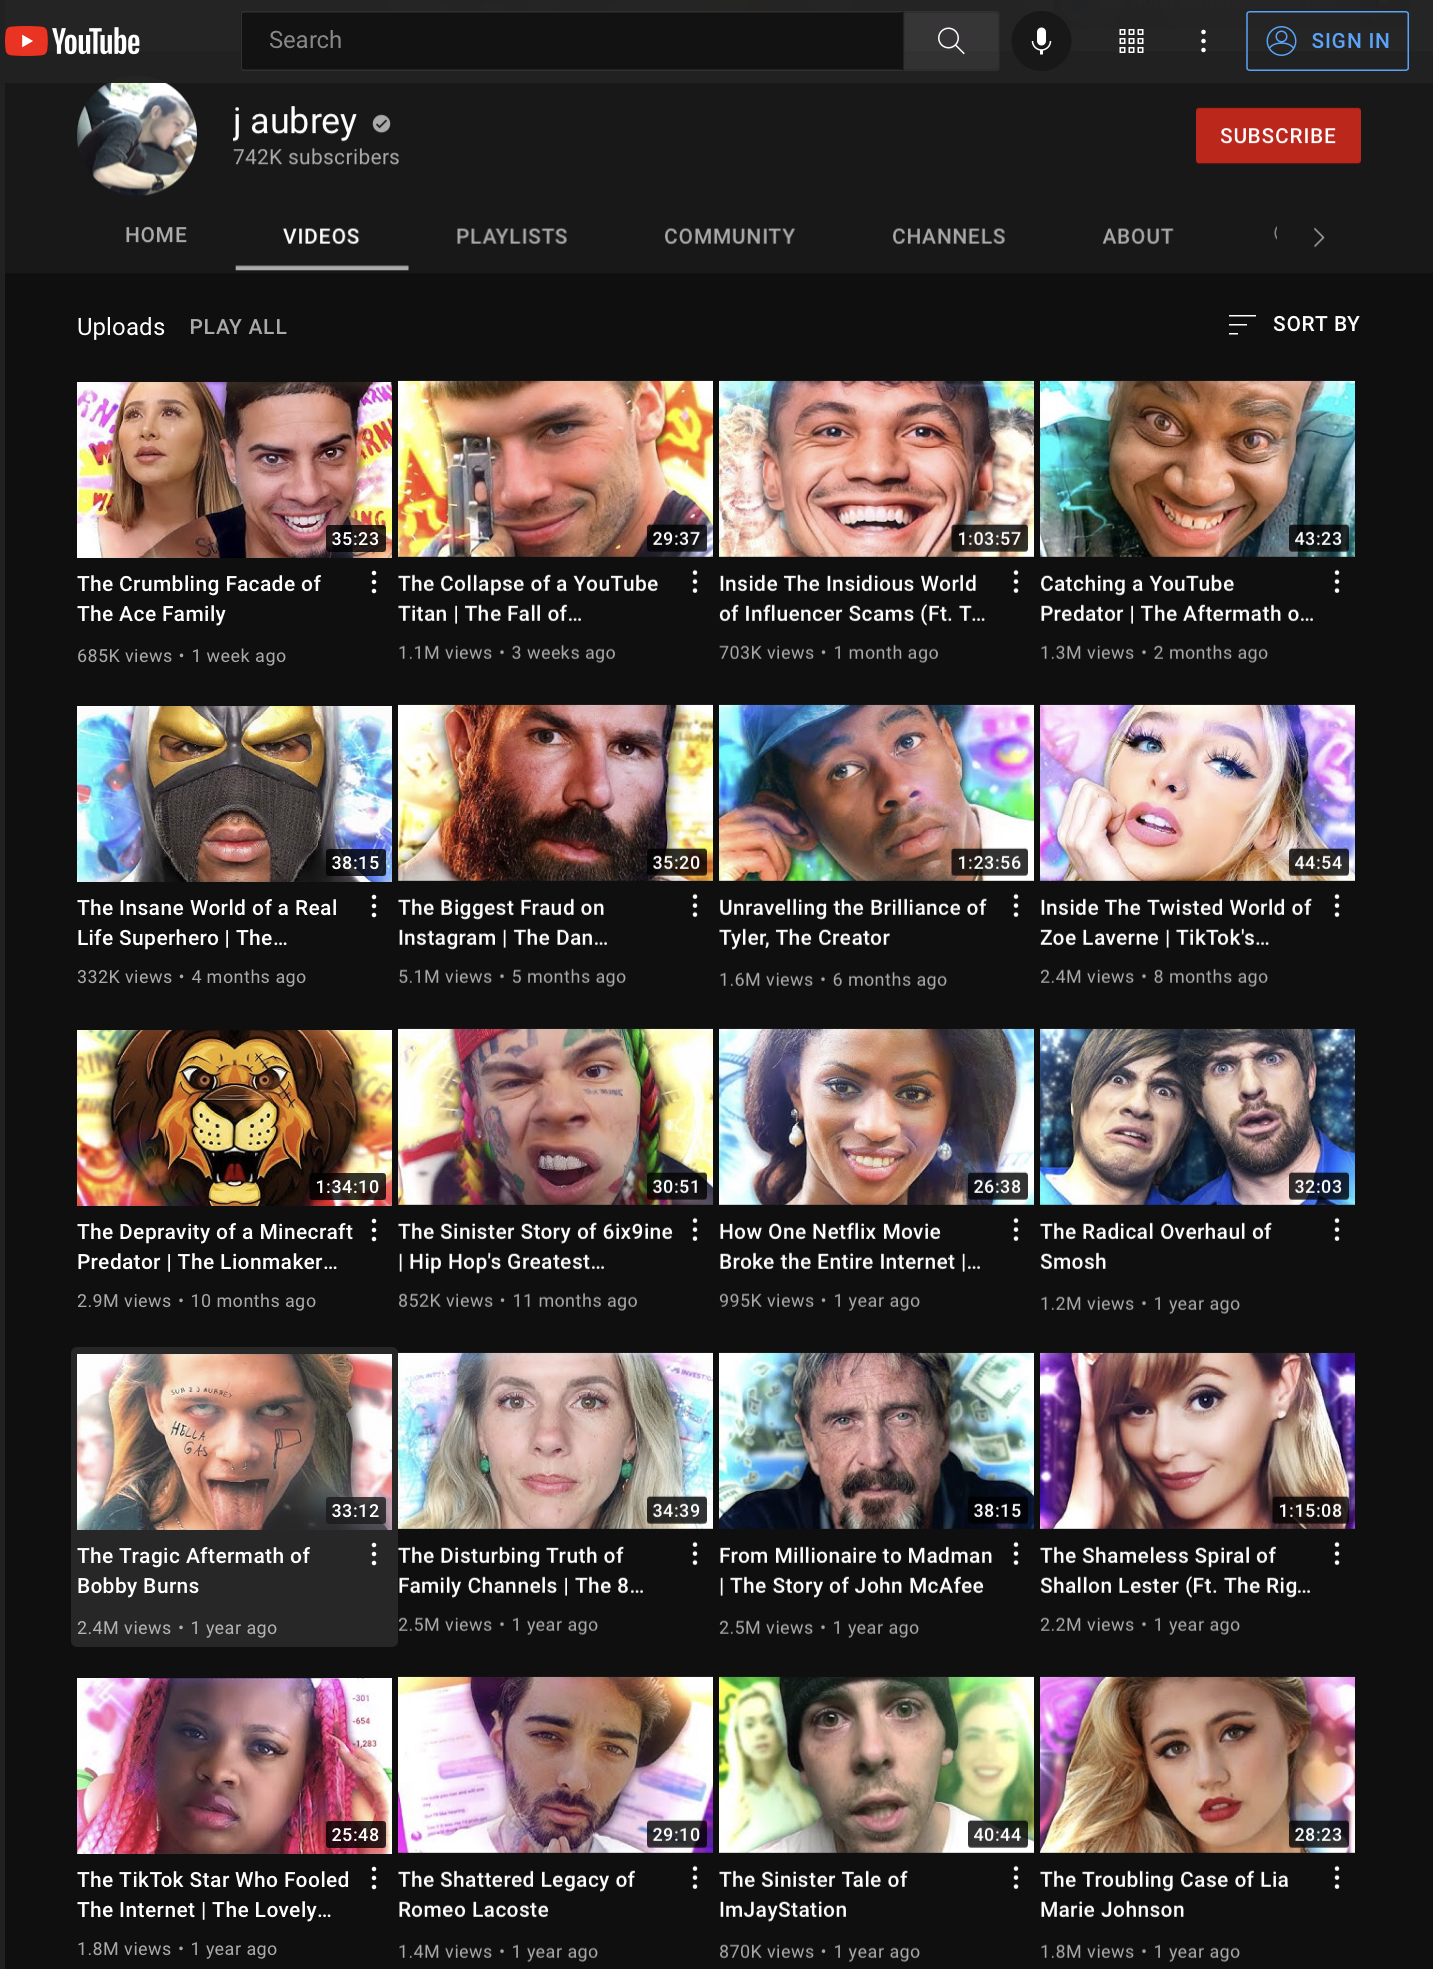The image size is (1433, 1969).
Task: Click the Subscribe button
Action: pyautogui.click(x=1278, y=136)
